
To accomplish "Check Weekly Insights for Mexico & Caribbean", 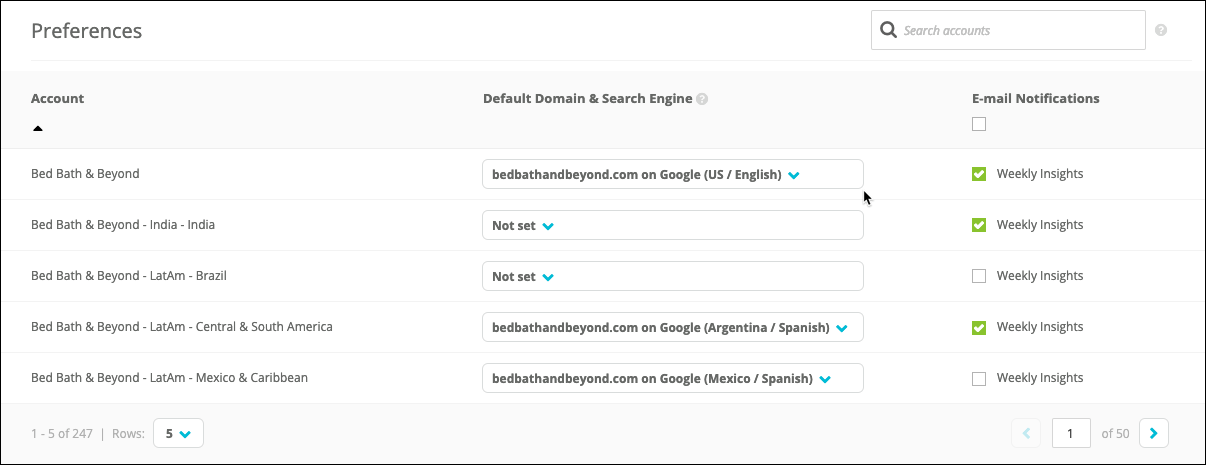I will 979,378.
